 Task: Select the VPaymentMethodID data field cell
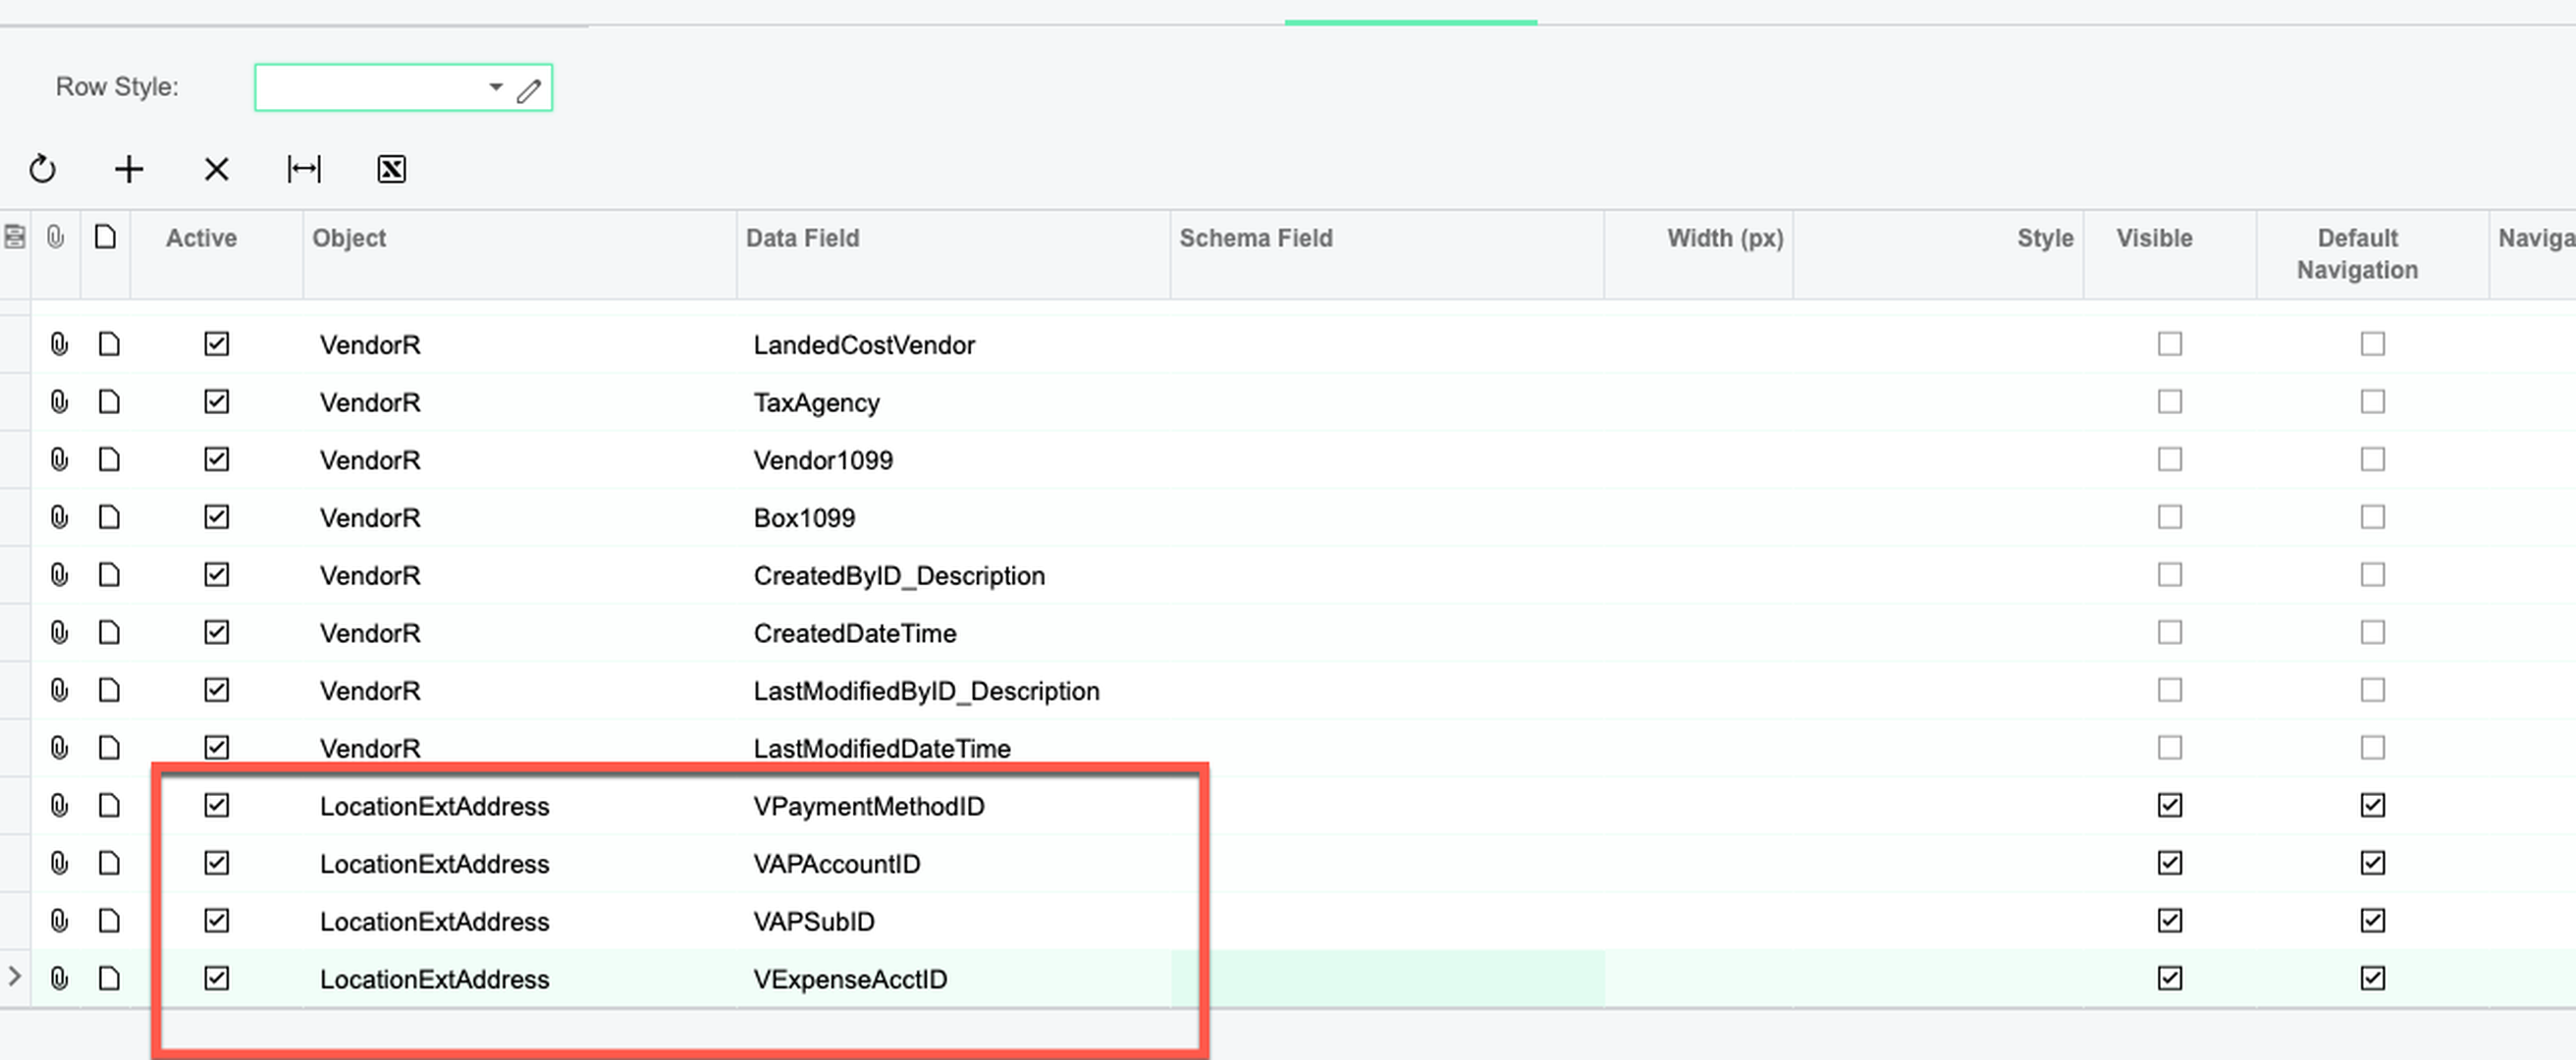[x=953, y=806]
